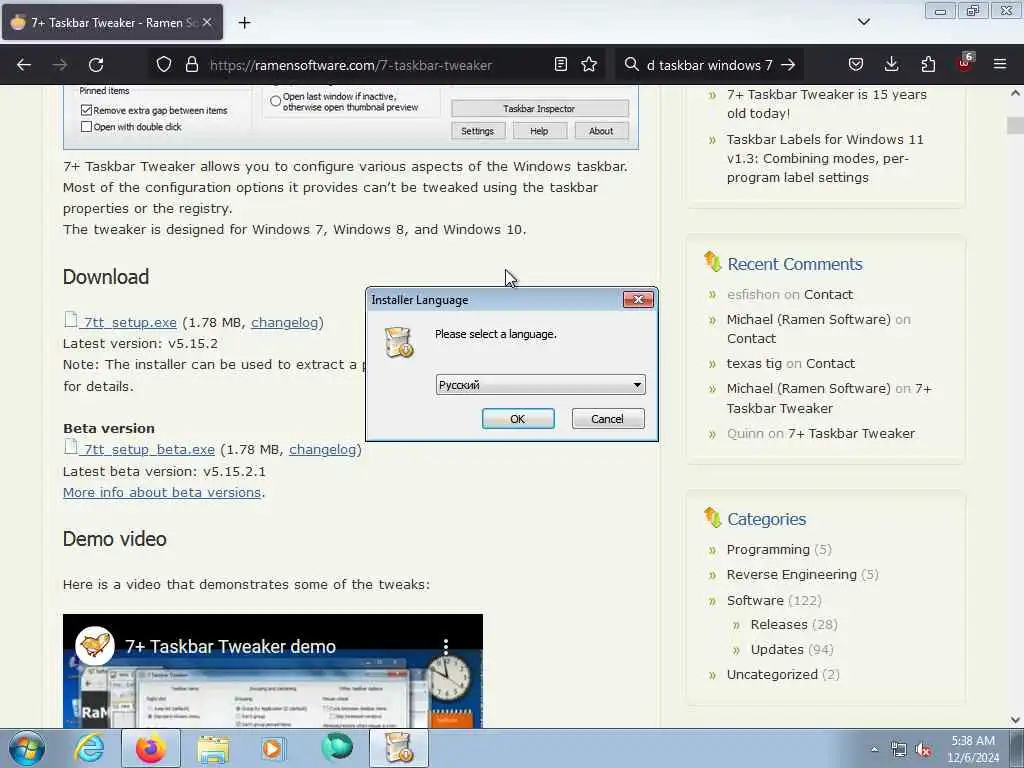This screenshot has width=1024, height=768.
Task: Download 7tt_setup_beta.exe
Action: [149, 449]
